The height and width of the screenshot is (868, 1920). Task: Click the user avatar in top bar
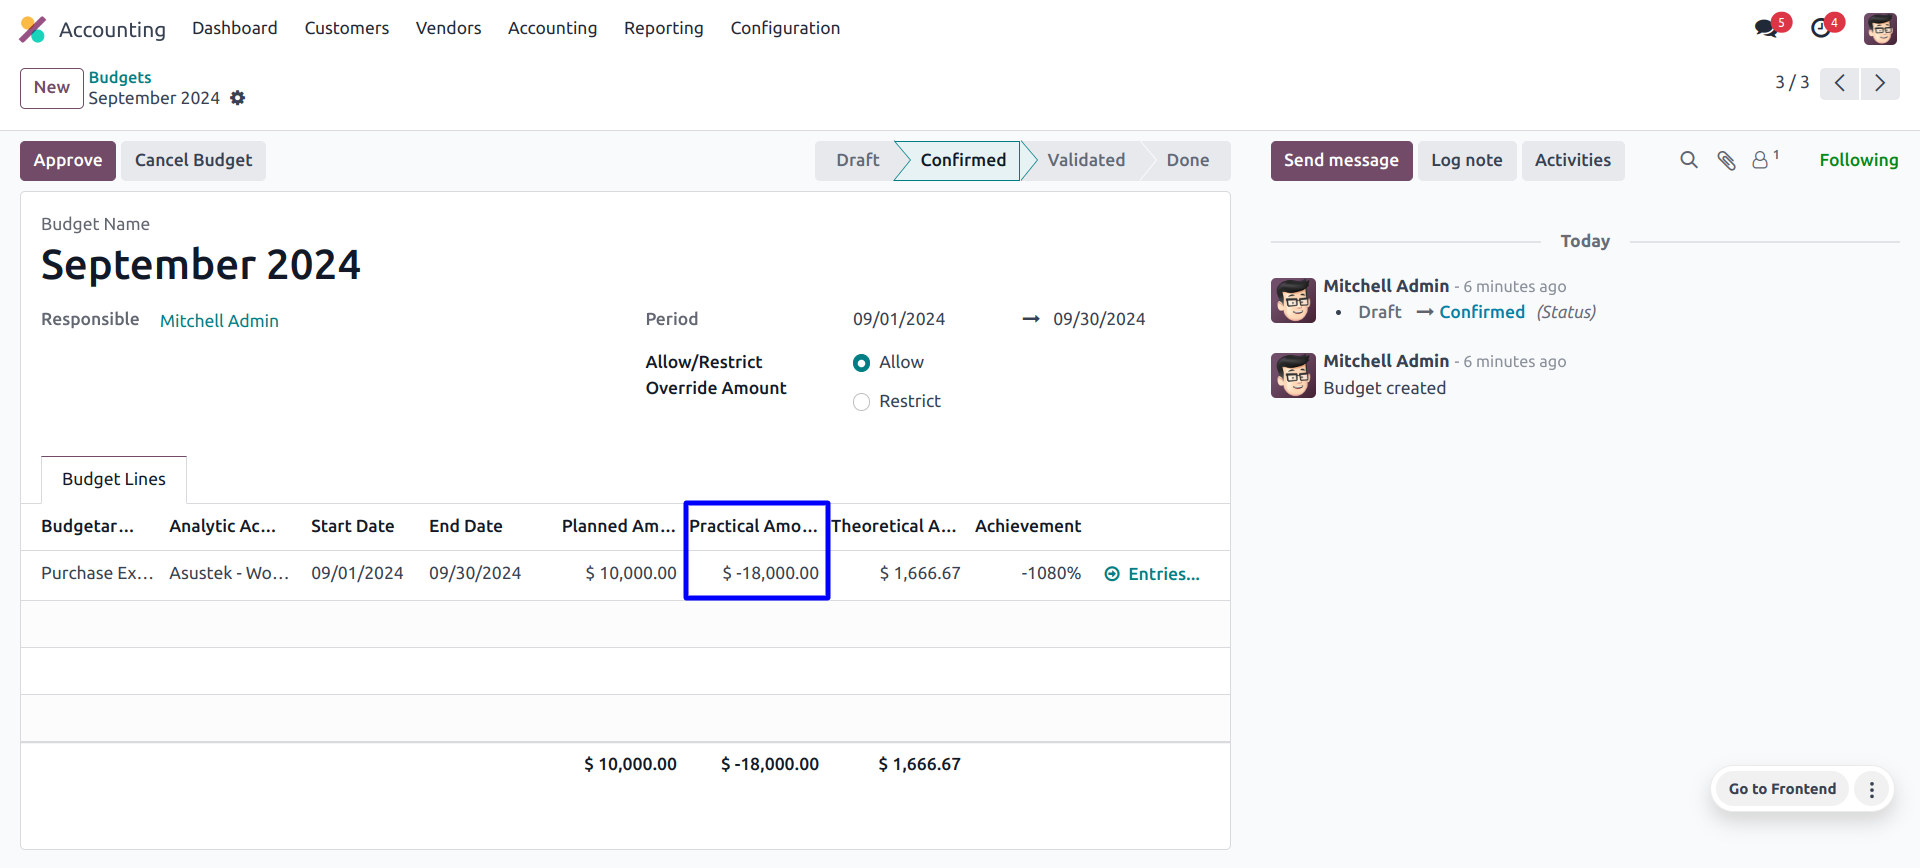pyautogui.click(x=1880, y=29)
